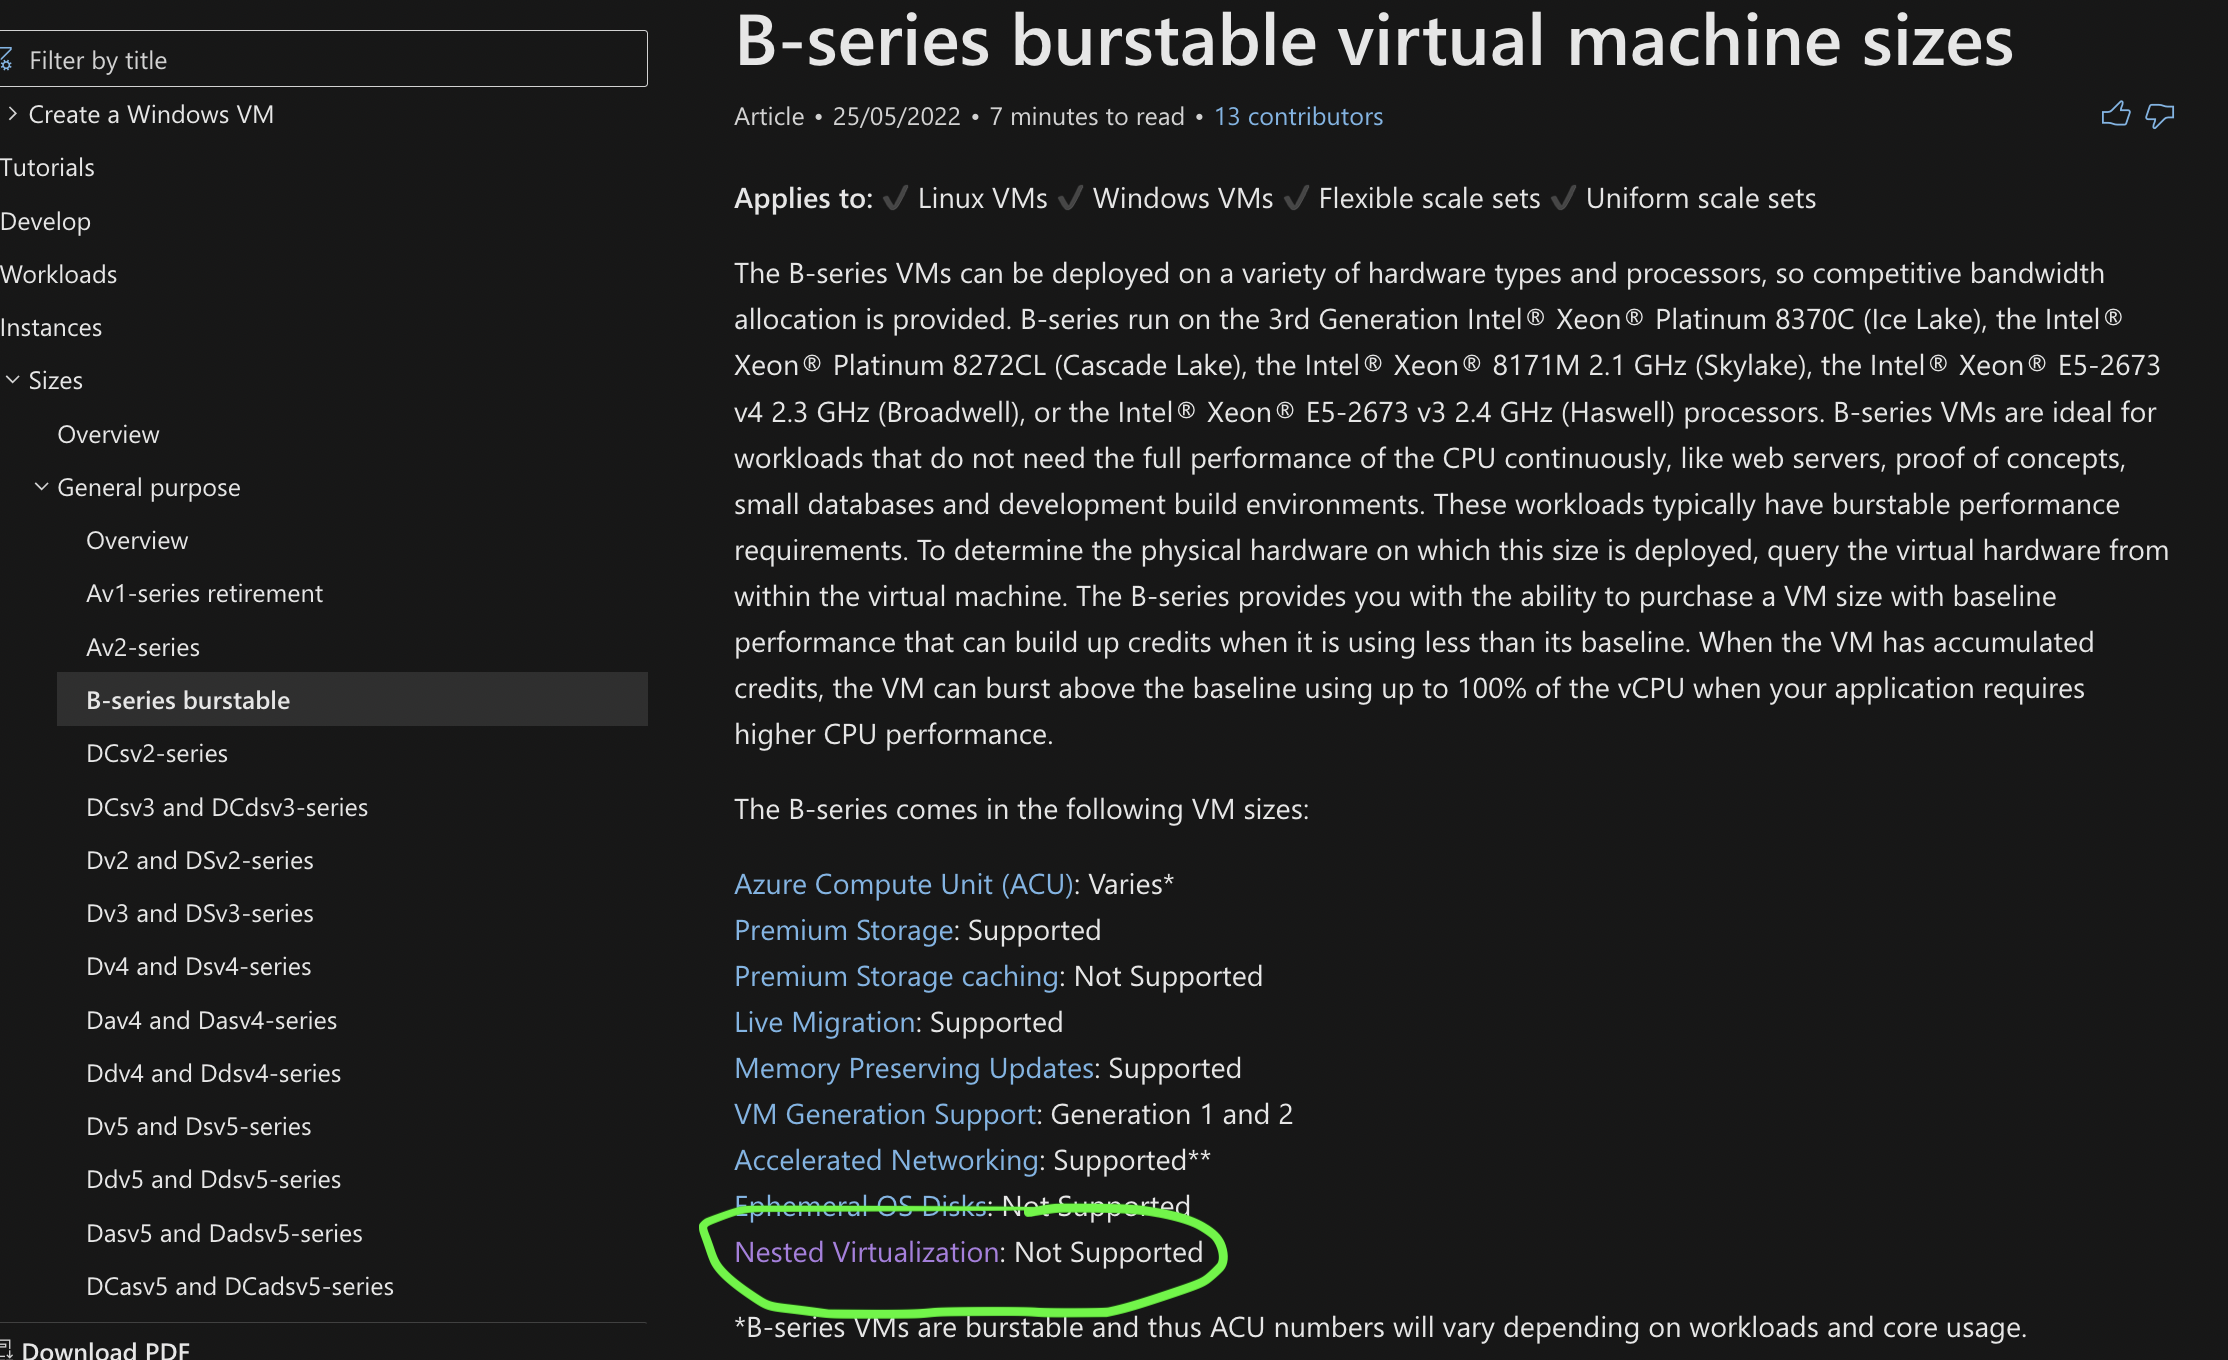
Task: Collapse the General purpose section
Action: [41, 487]
